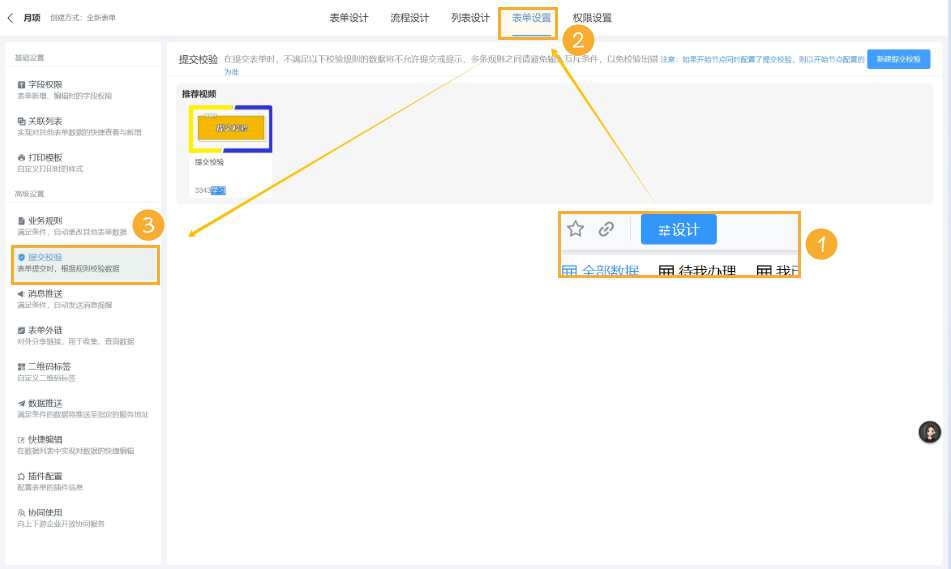Click the 快捷编辑 pencil icon
The image size is (951, 569).
(21, 440)
